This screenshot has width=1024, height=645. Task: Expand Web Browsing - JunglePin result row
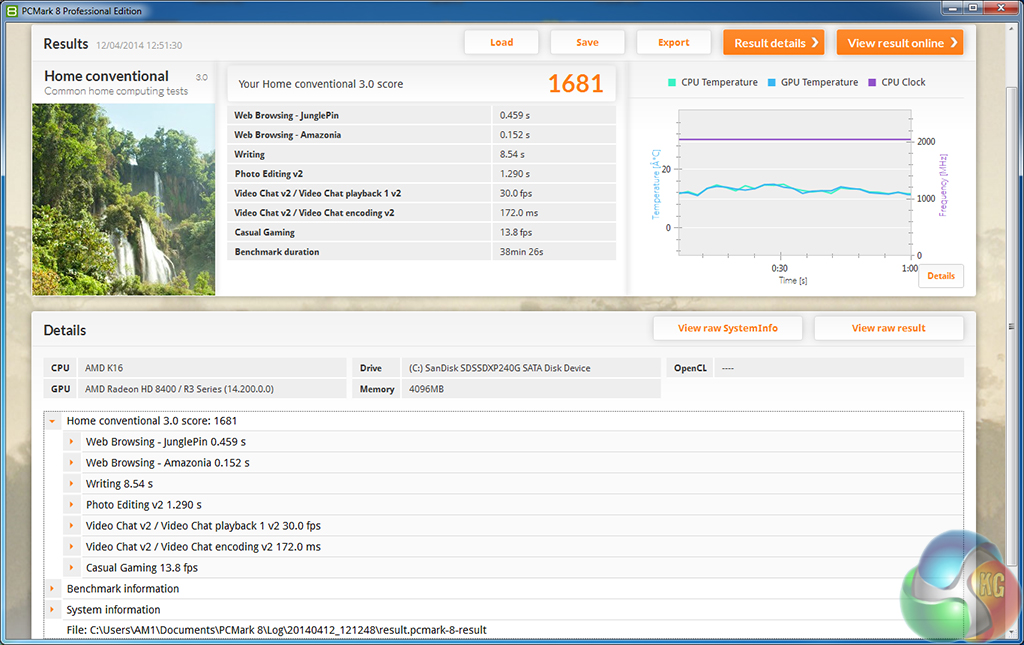(x=72, y=442)
